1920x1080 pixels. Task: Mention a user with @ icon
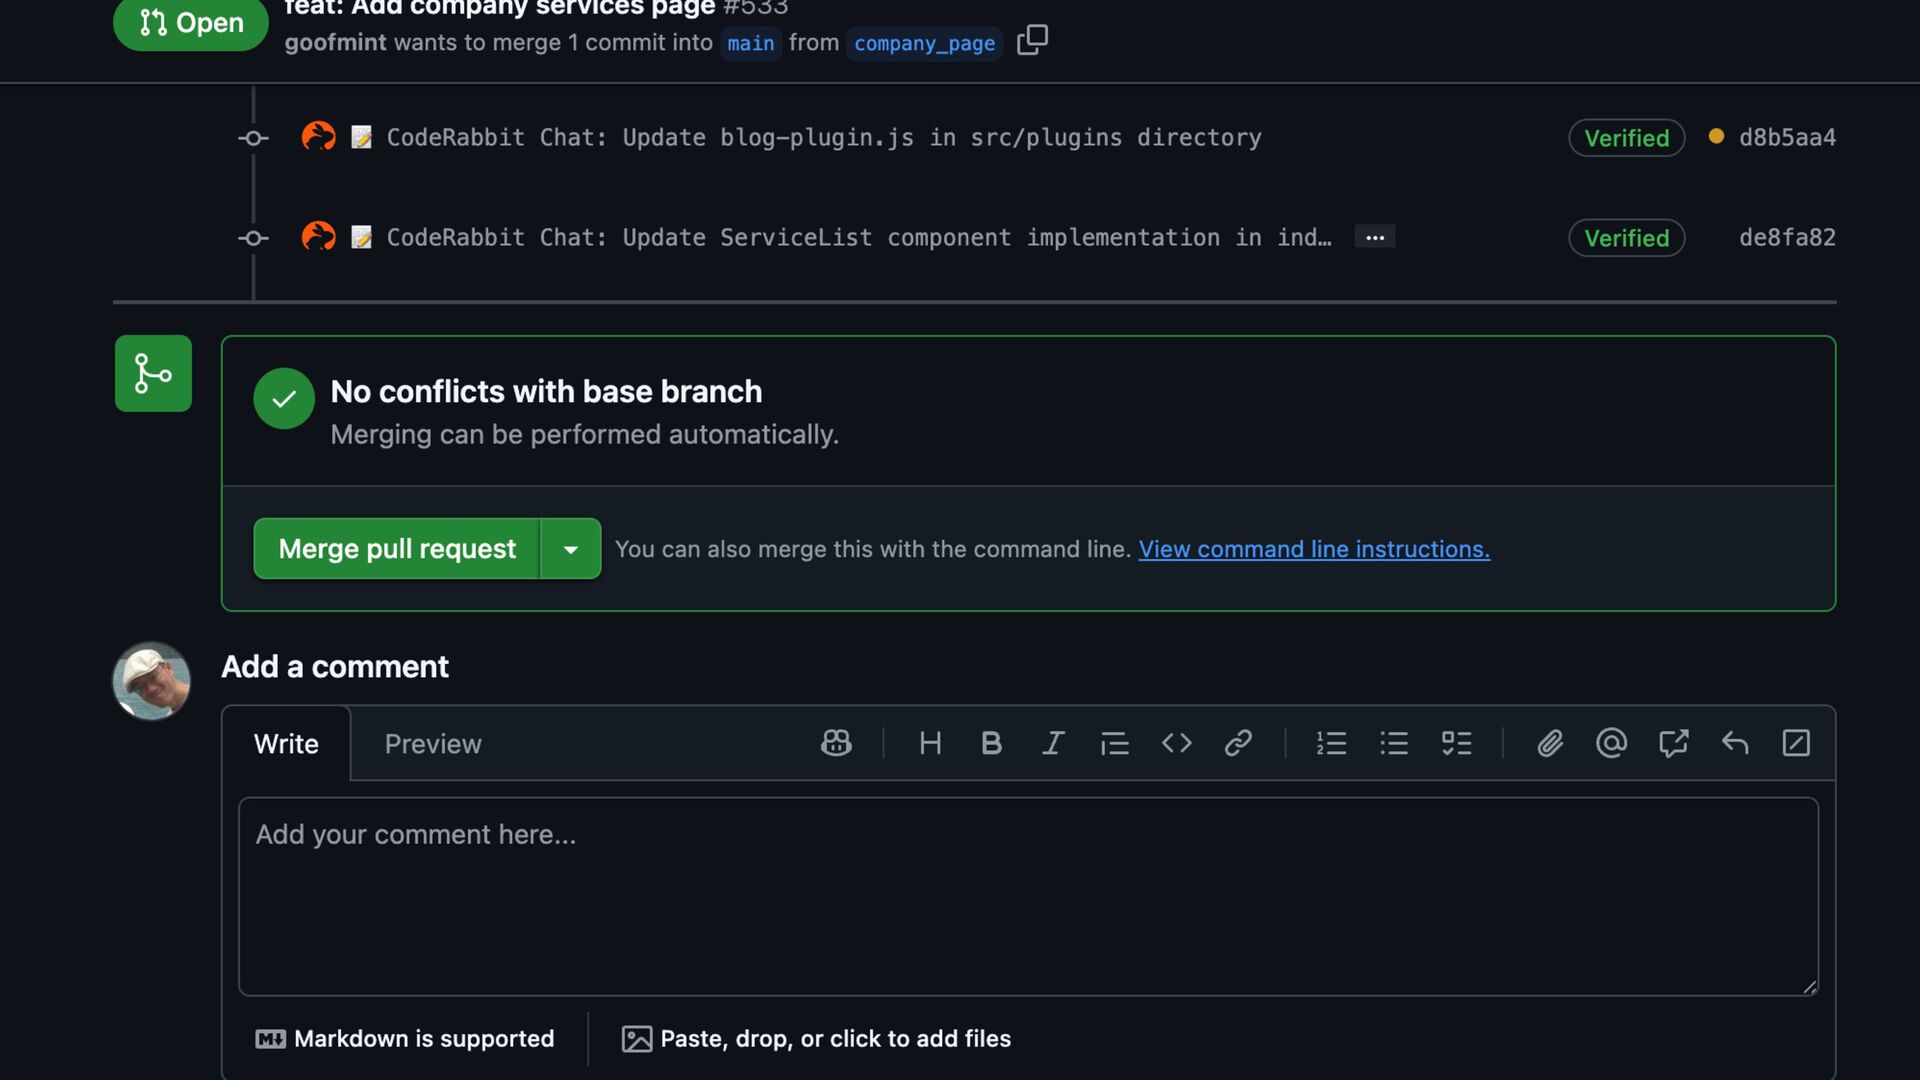point(1611,743)
